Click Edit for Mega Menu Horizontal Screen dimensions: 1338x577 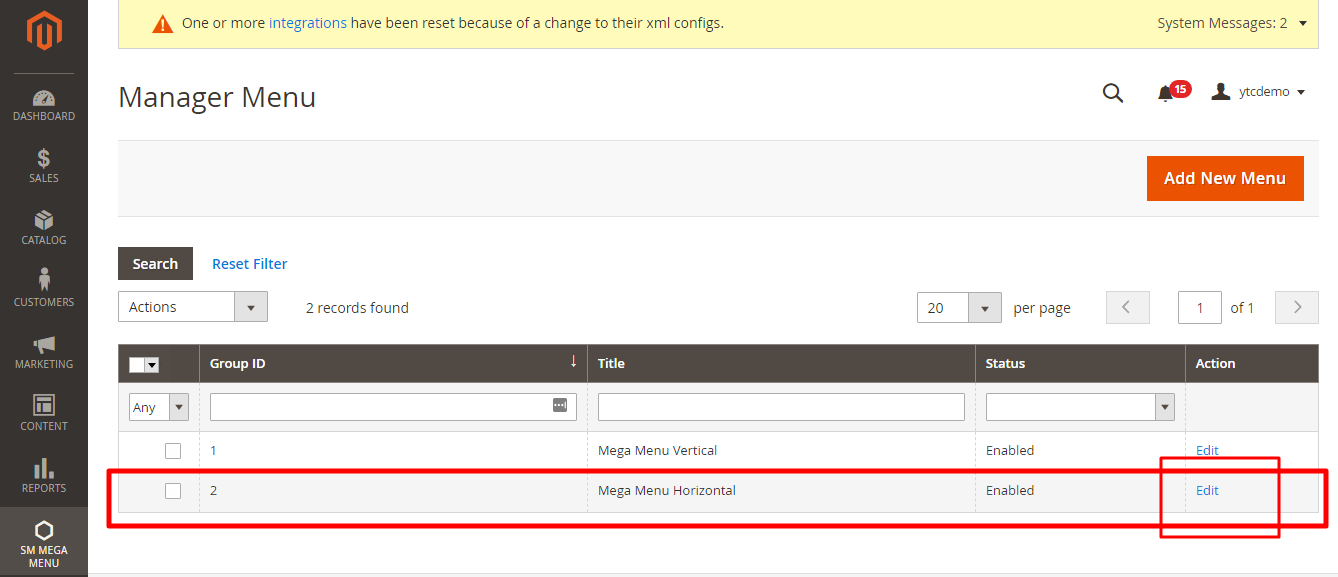pos(1207,491)
